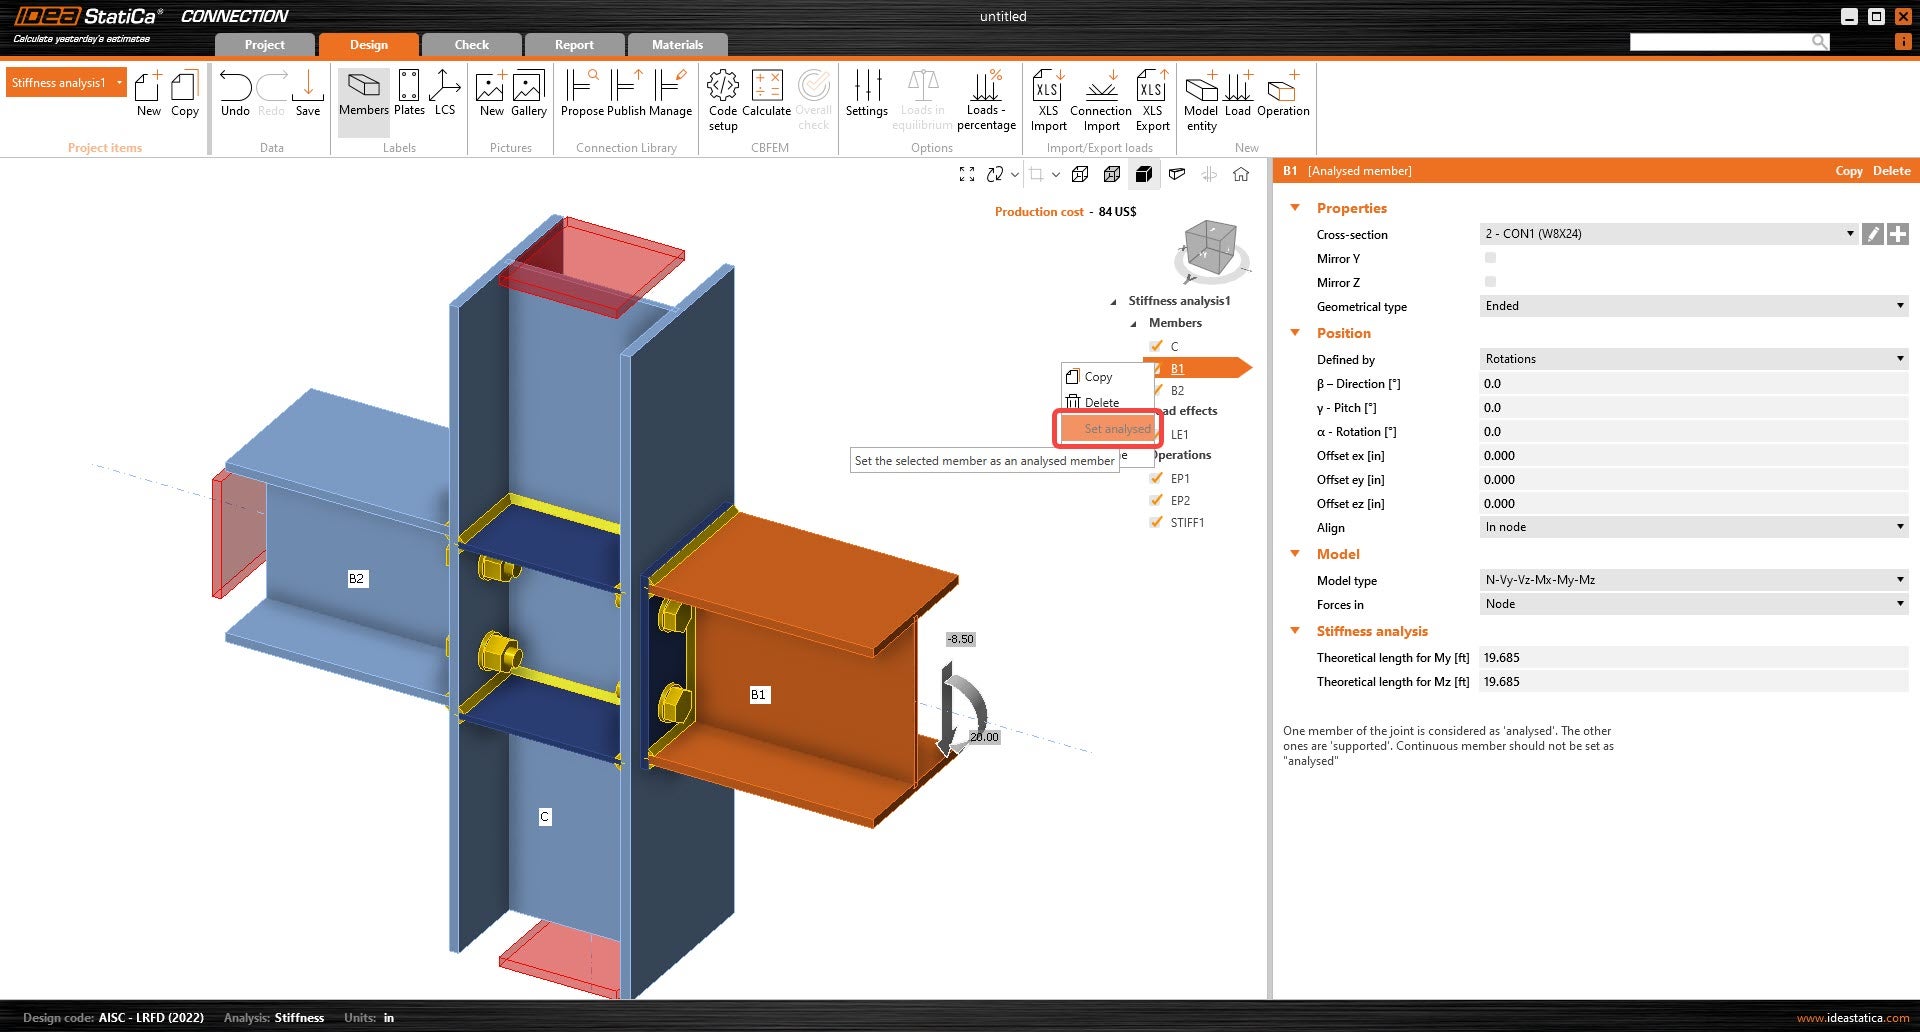Enable the Mirror Y checkbox
The width and height of the screenshot is (1920, 1032).
1490,258
